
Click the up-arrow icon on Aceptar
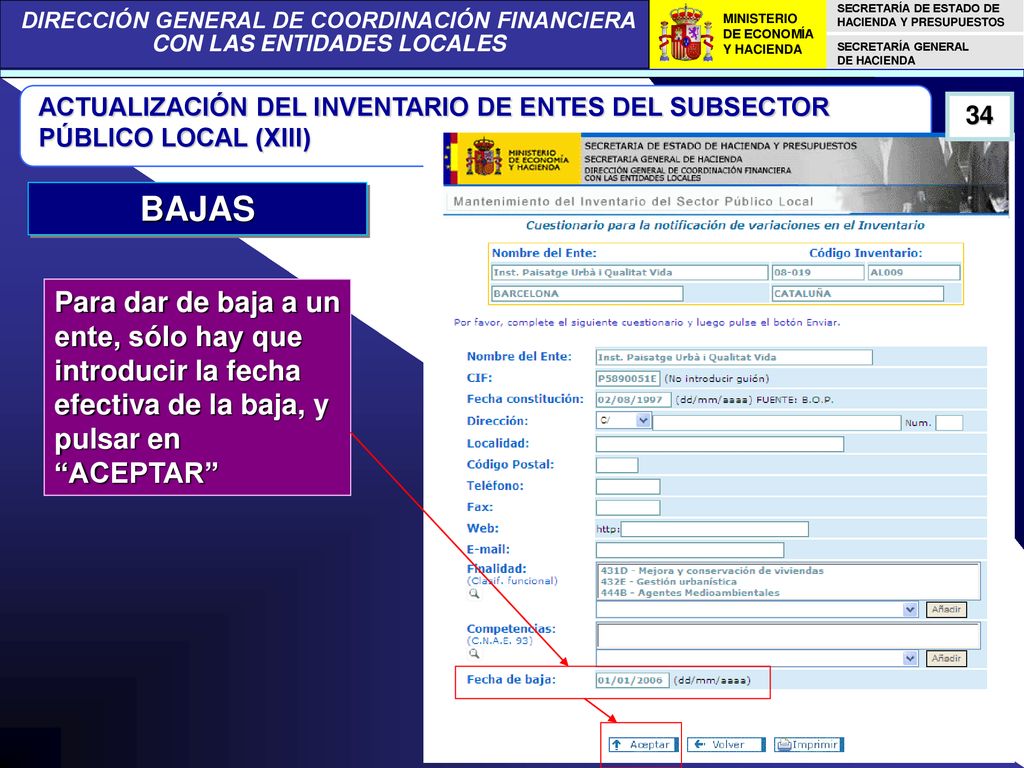click(616, 744)
